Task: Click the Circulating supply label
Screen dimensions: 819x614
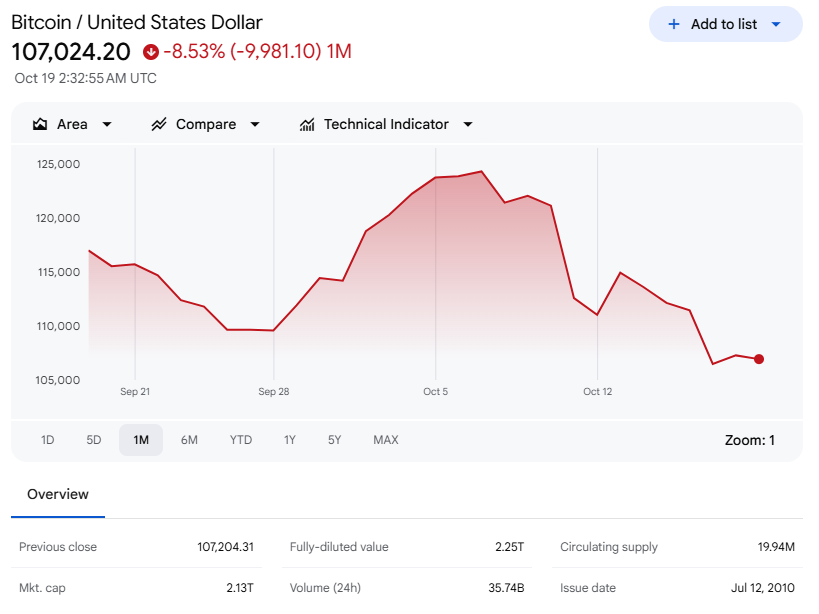Action: pos(609,547)
